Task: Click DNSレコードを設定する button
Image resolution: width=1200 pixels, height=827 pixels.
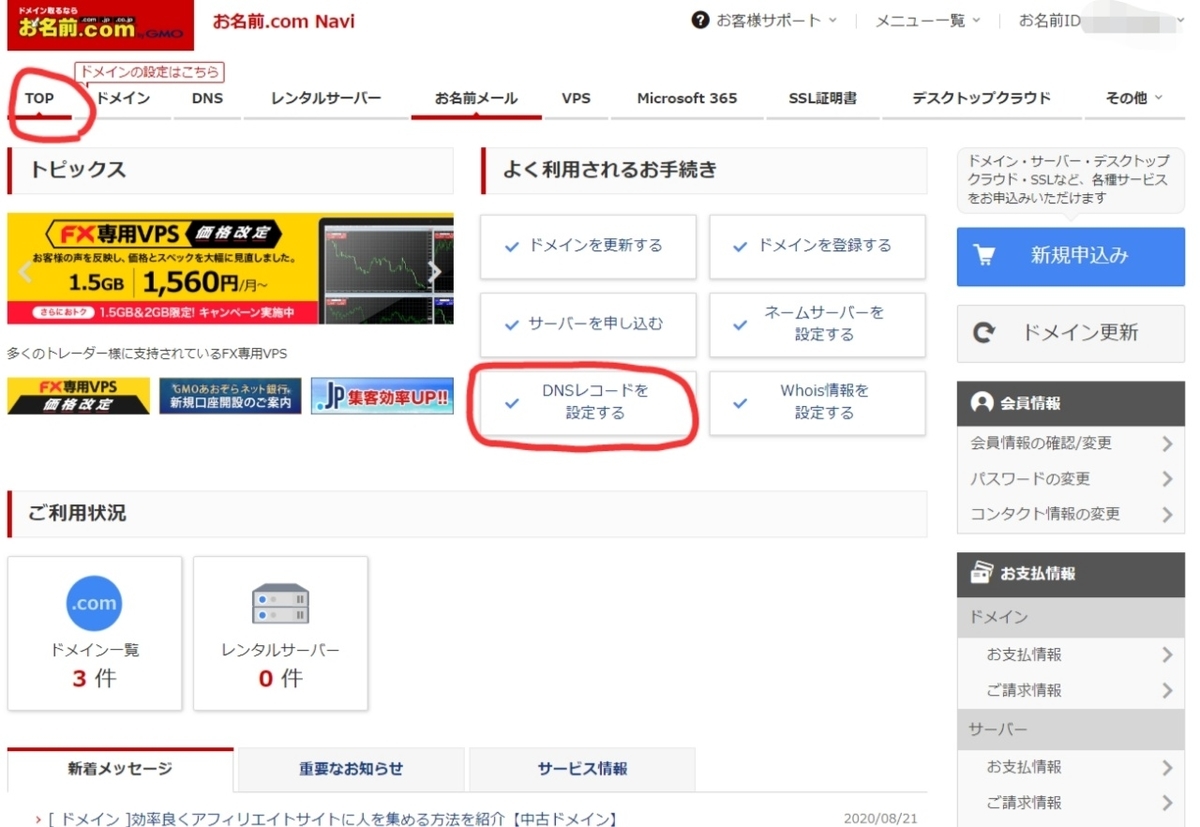Action: (588, 403)
